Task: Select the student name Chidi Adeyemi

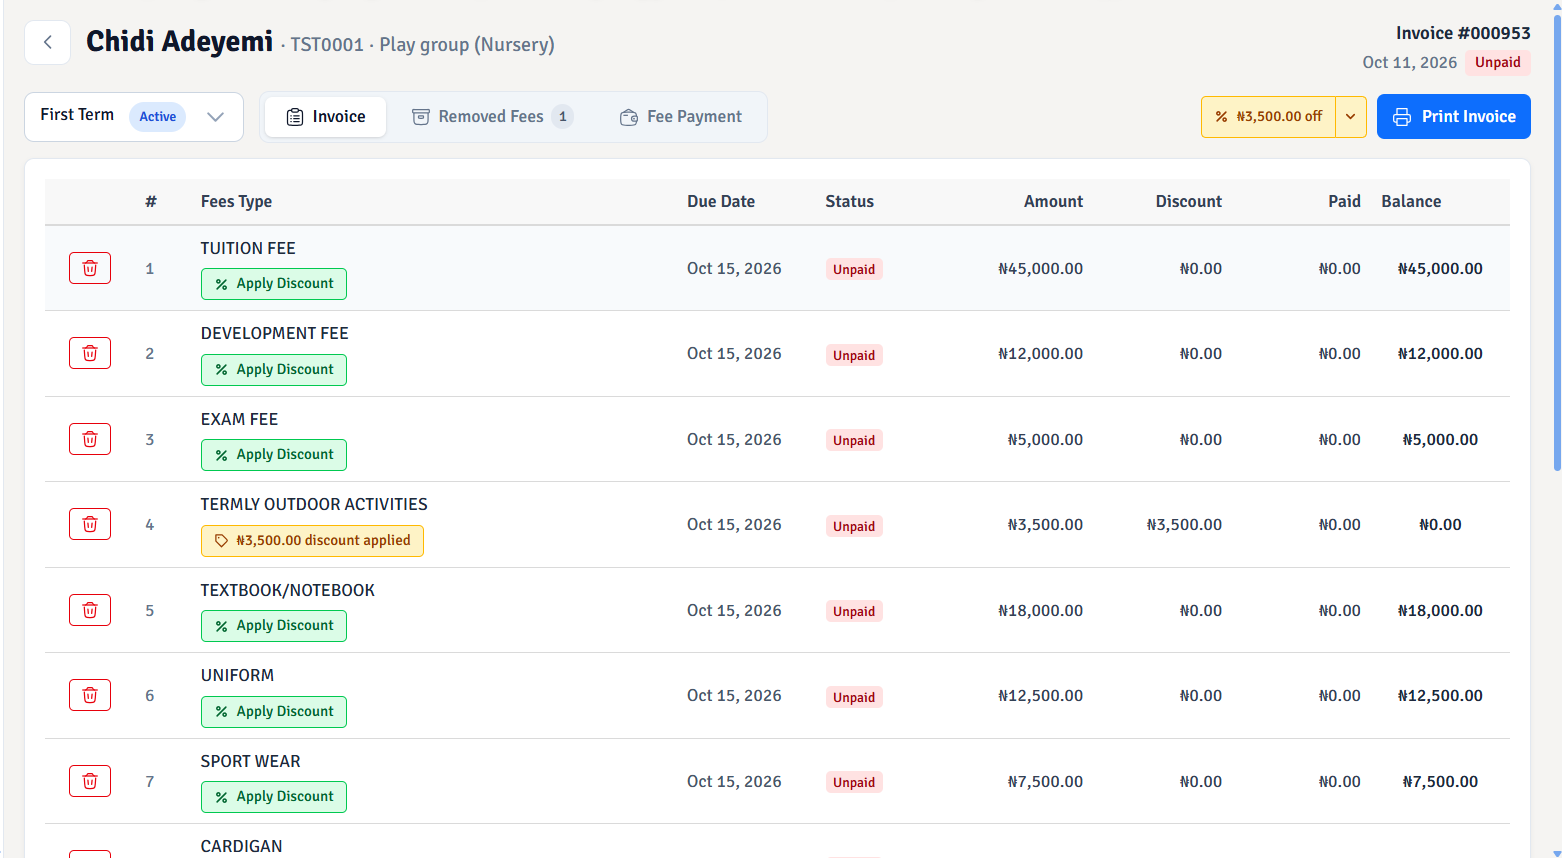Action: (x=179, y=41)
